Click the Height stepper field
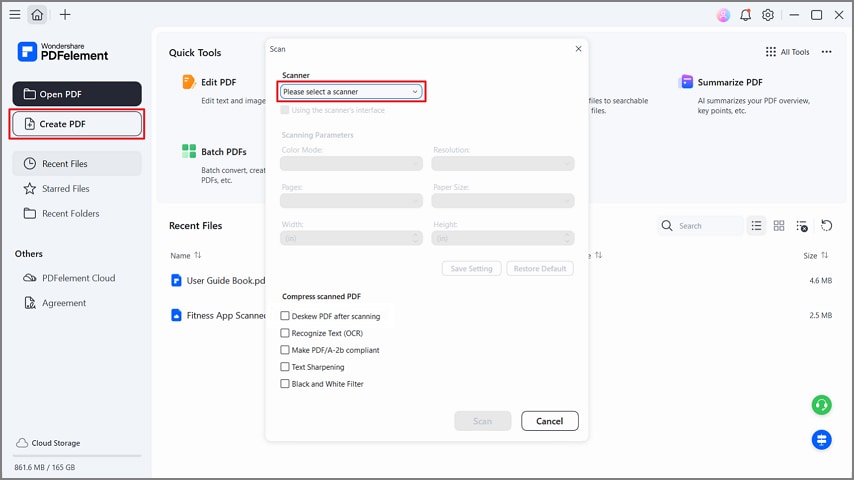The width and height of the screenshot is (854, 480). click(503, 238)
